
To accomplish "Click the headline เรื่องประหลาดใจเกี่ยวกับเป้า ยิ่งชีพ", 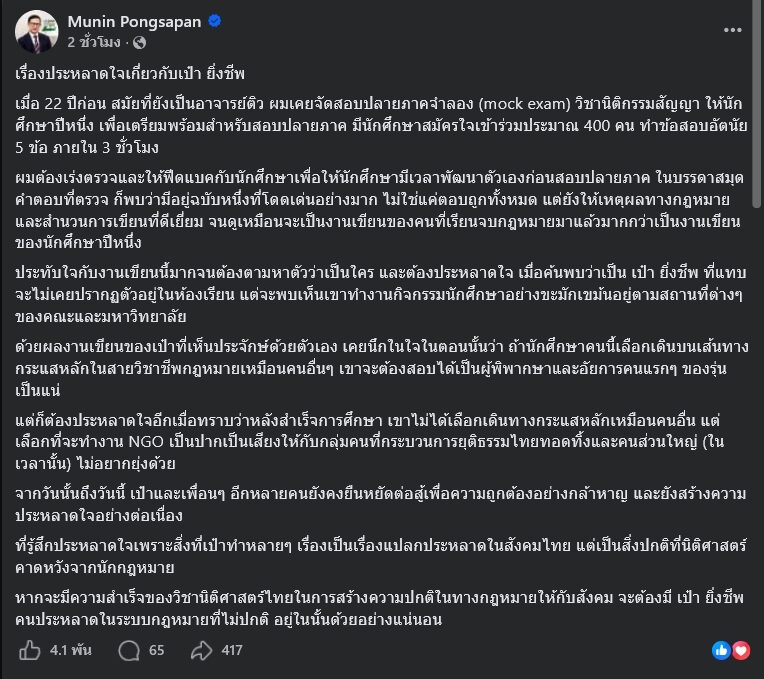I will pos(130,74).
